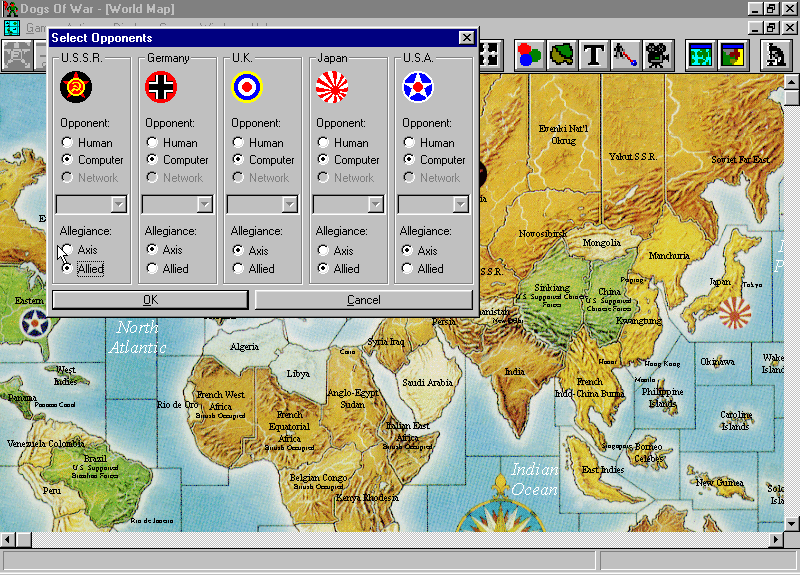Open the Germany network dropdown
The image size is (800, 575).
(x=205, y=205)
